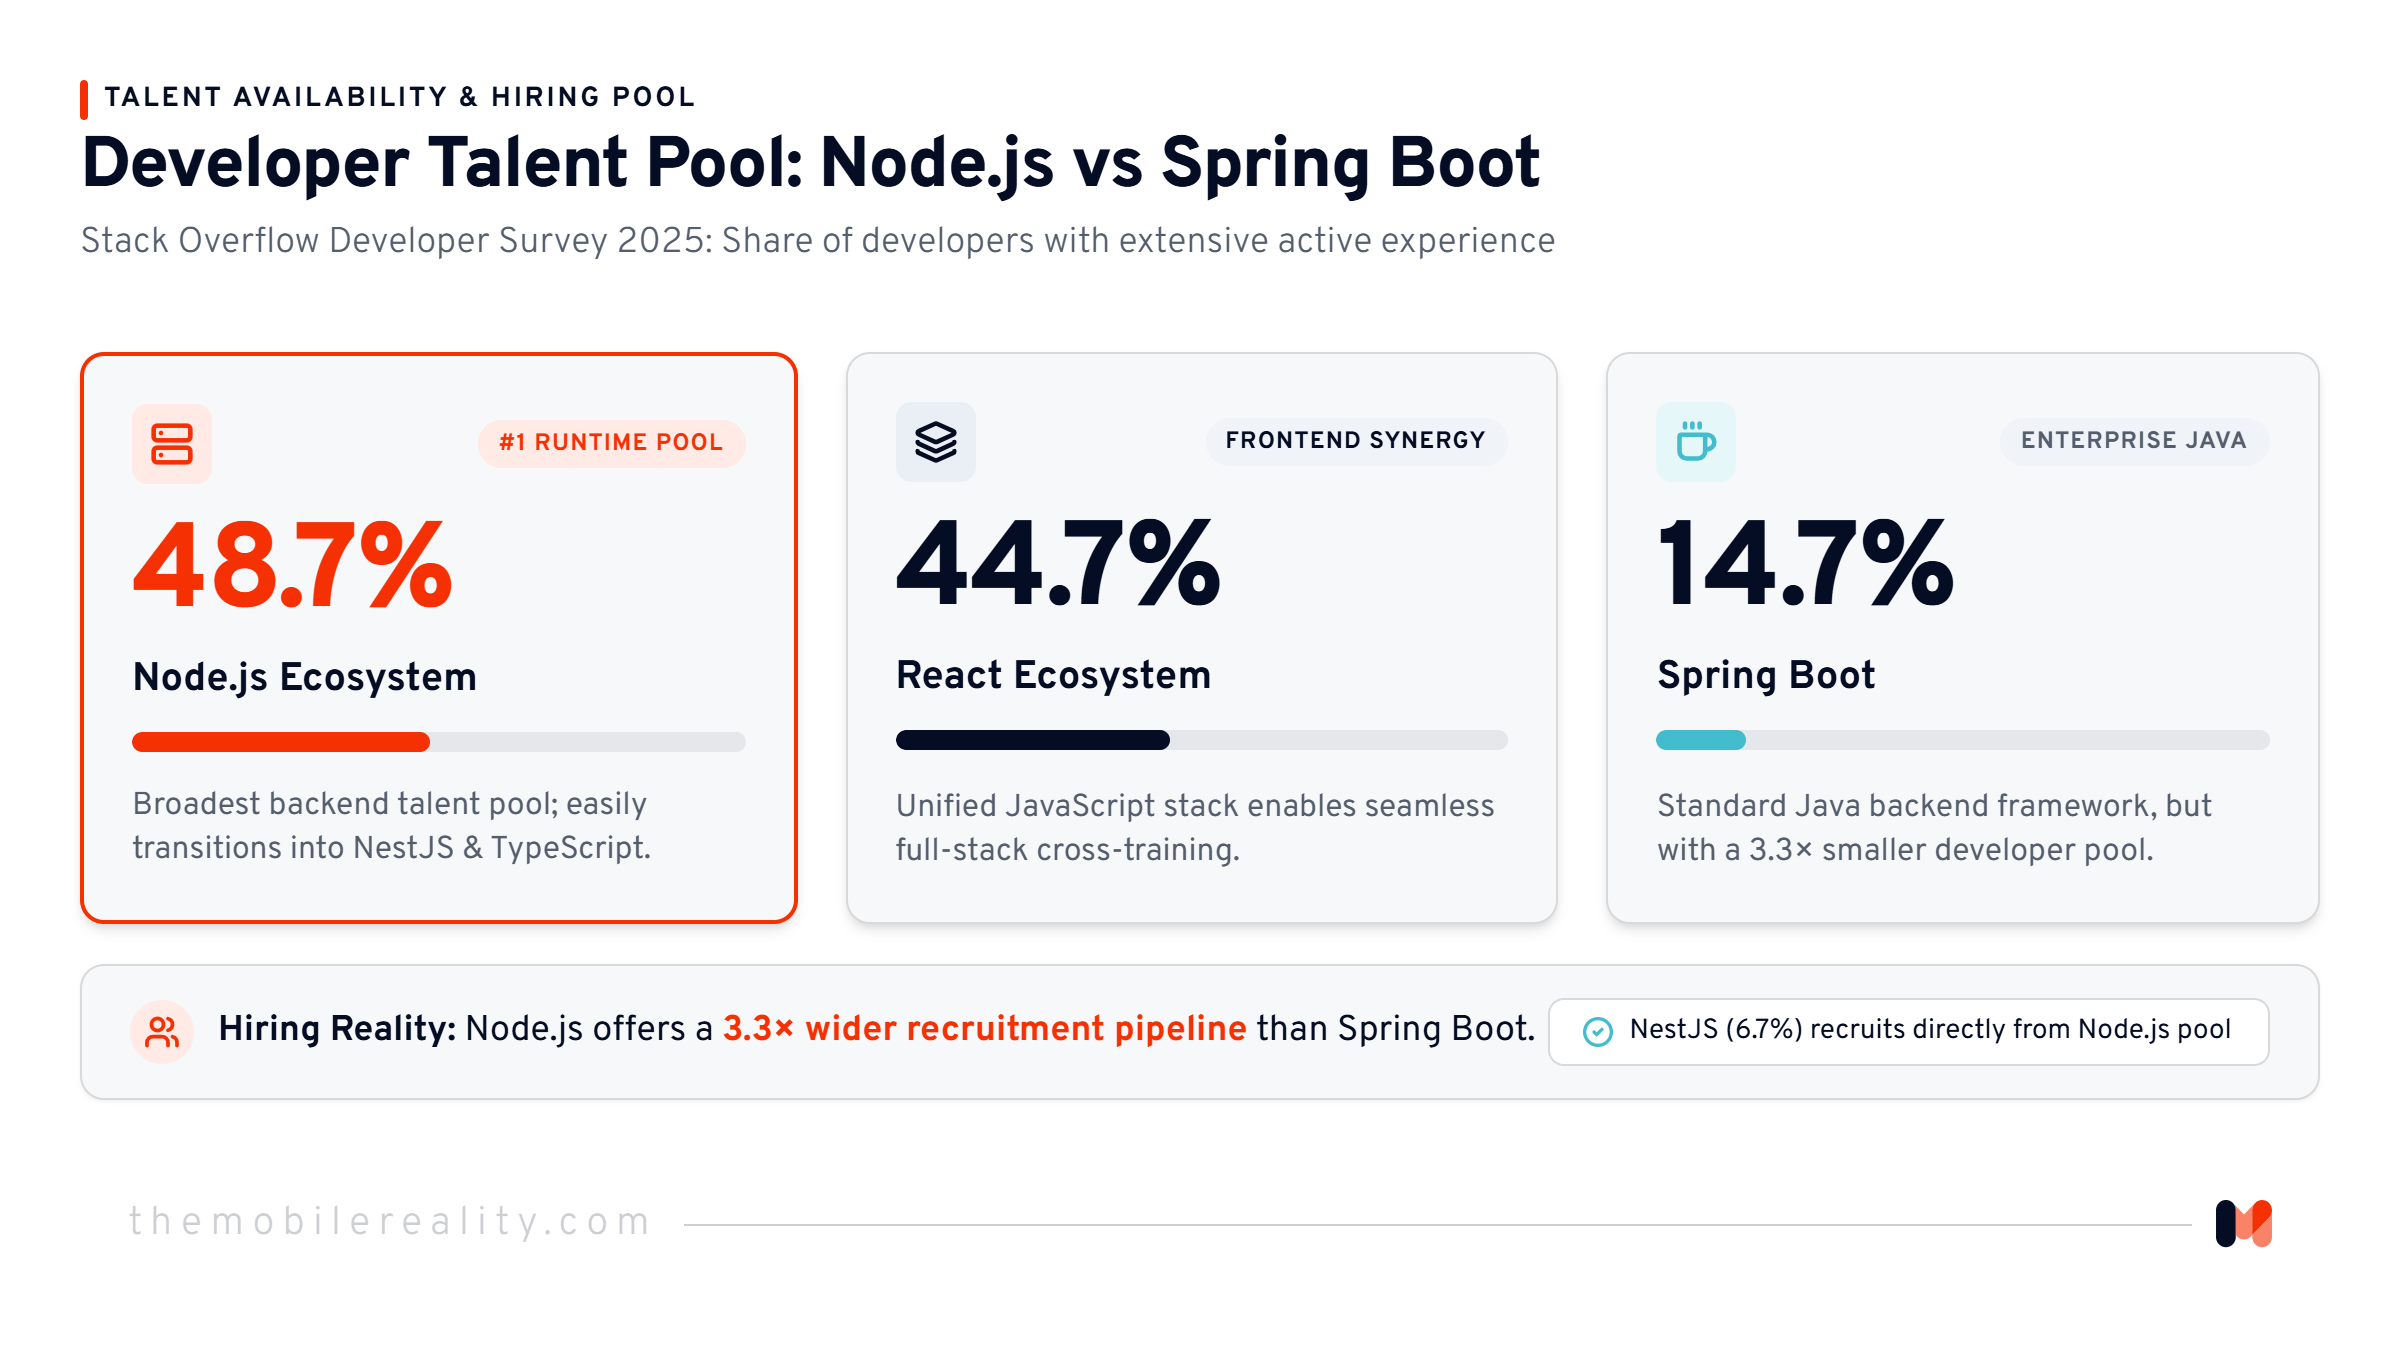Select the Node.js Ecosystem heading
The height and width of the screenshot is (1350, 2400).
[x=305, y=678]
